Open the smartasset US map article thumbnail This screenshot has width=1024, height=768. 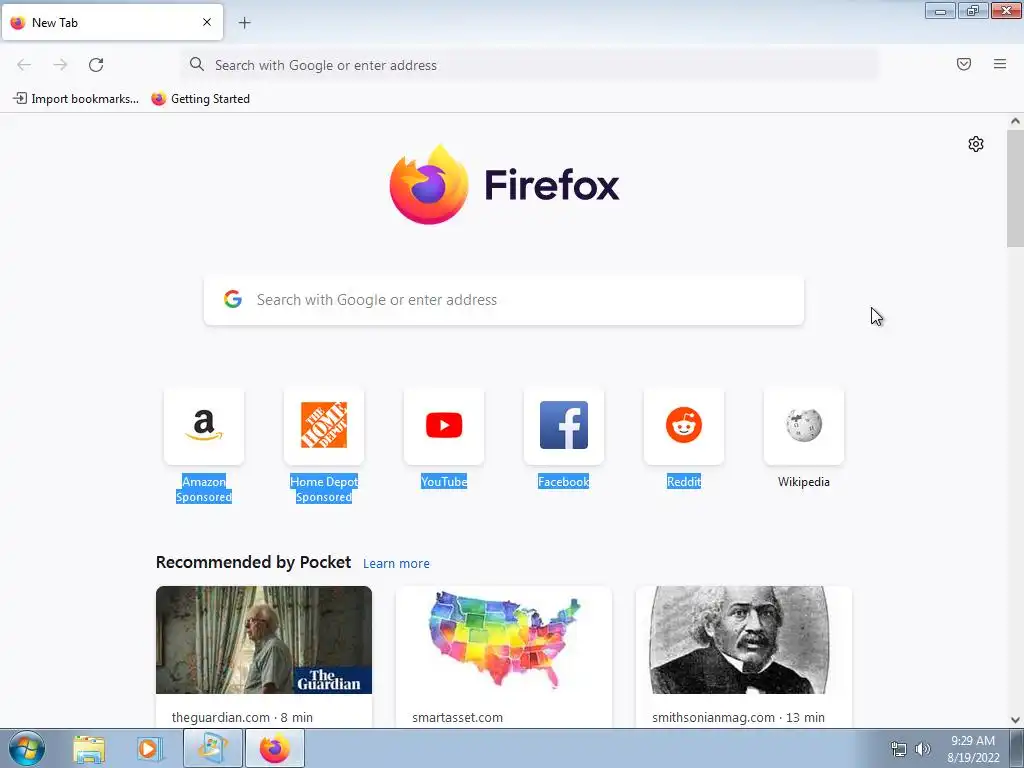click(x=504, y=640)
